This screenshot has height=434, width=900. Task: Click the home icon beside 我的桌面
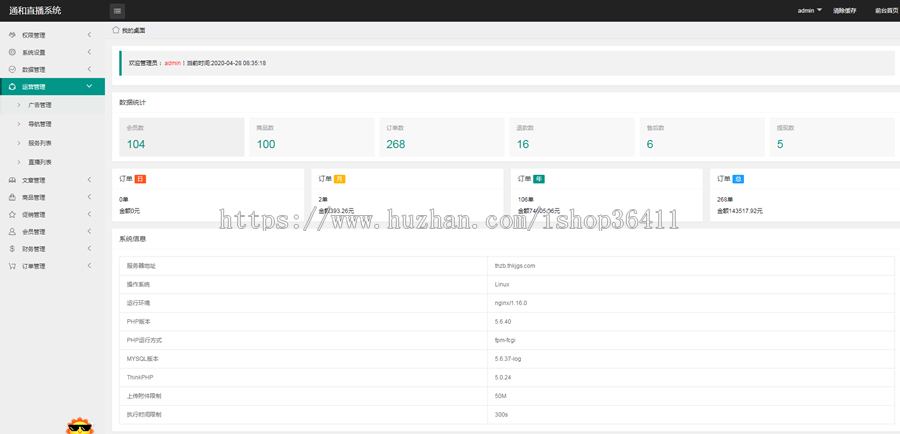[116, 30]
